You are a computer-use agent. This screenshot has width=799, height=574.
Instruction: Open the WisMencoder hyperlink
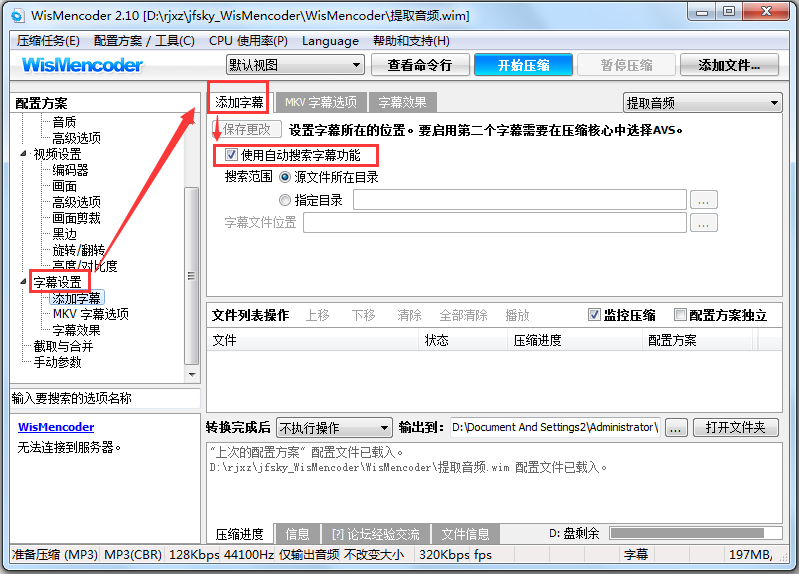[x=56, y=427]
